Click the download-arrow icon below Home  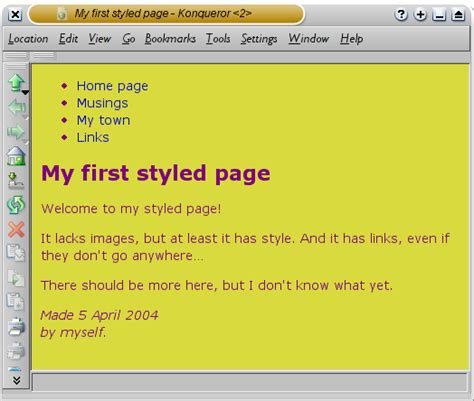pos(15,180)
